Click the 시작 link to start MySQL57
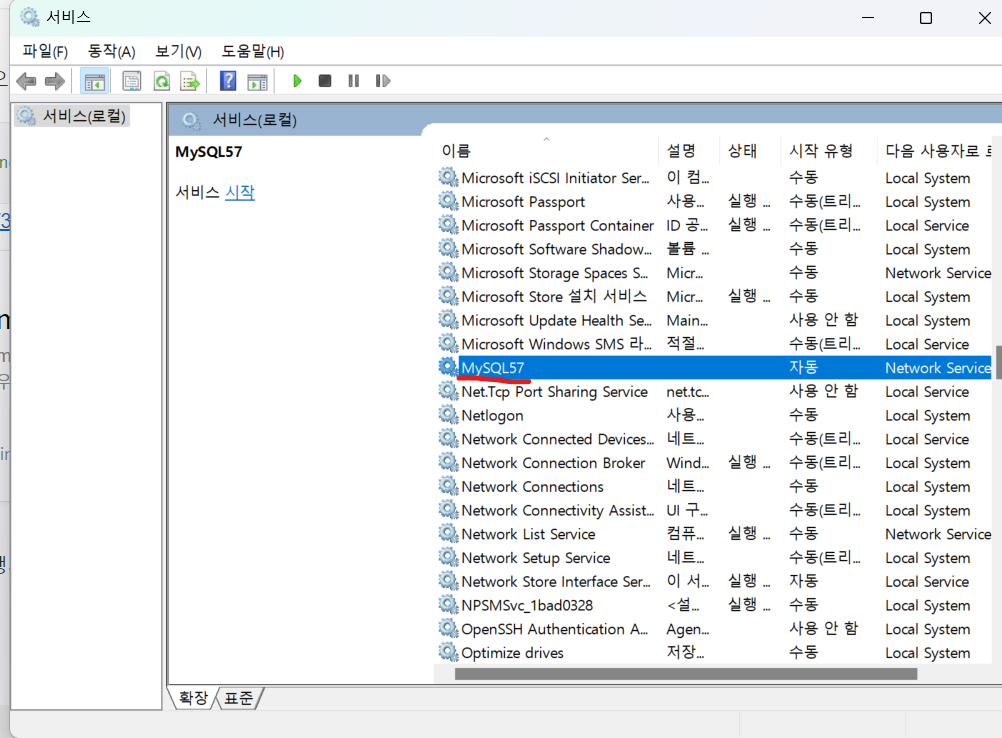The width and height of the screenshot is (1002, 738). pyautogui.click(x=240, y=192)
